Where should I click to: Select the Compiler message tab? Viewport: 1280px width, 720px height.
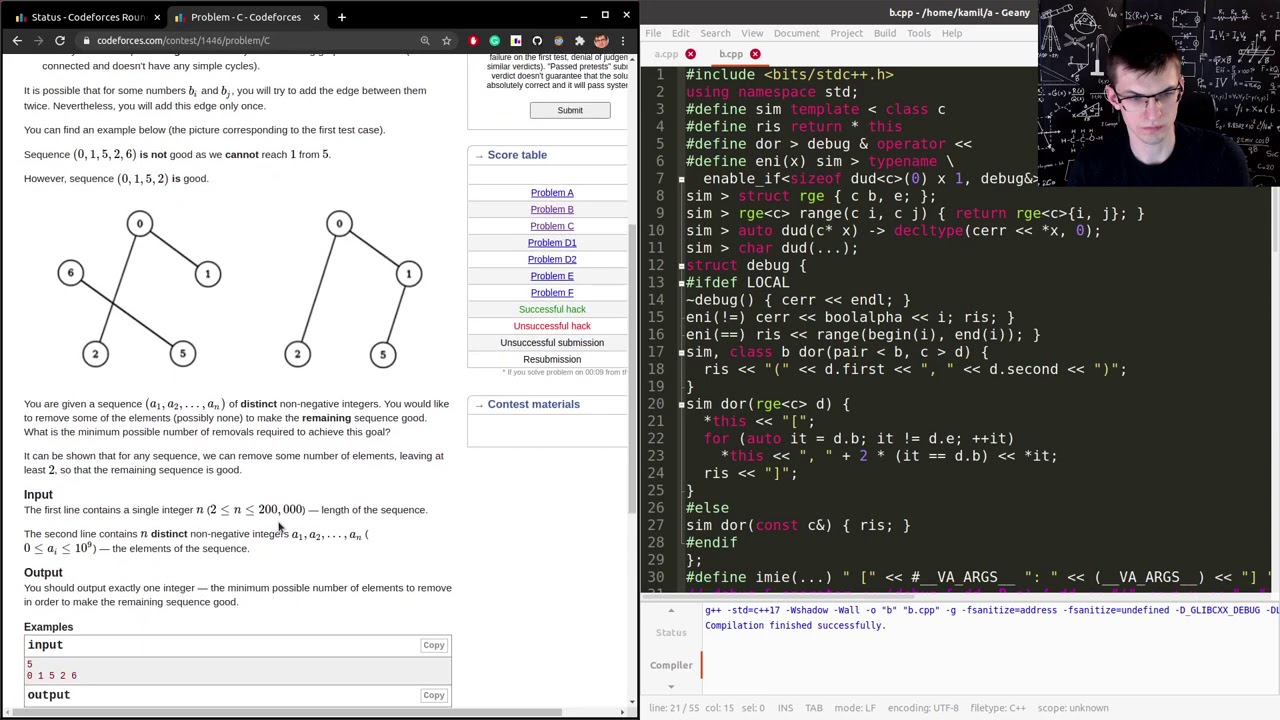[671, 665]
